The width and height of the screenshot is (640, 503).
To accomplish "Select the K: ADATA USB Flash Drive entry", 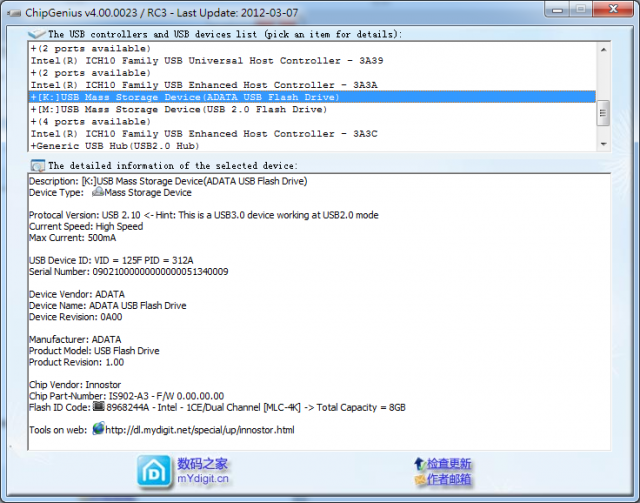I will (312, 97).
